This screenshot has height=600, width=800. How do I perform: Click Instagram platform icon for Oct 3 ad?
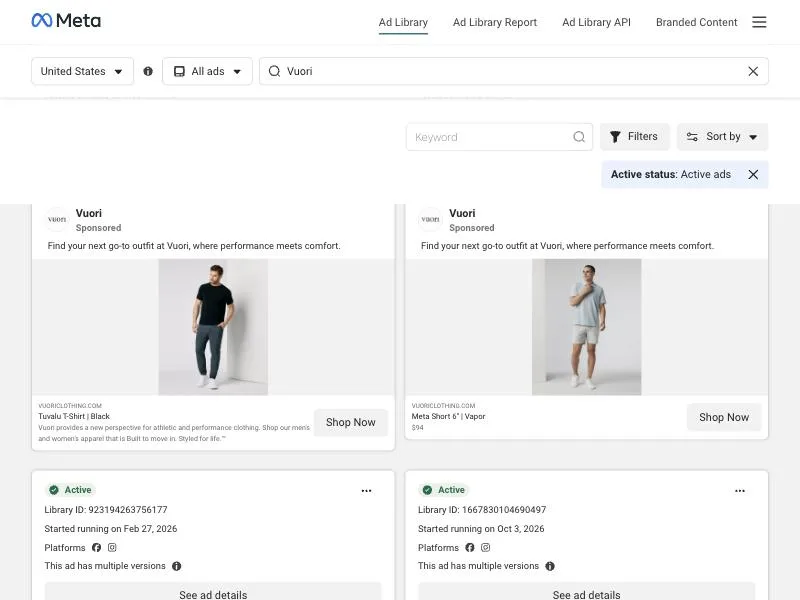click(x=486, y=547)
